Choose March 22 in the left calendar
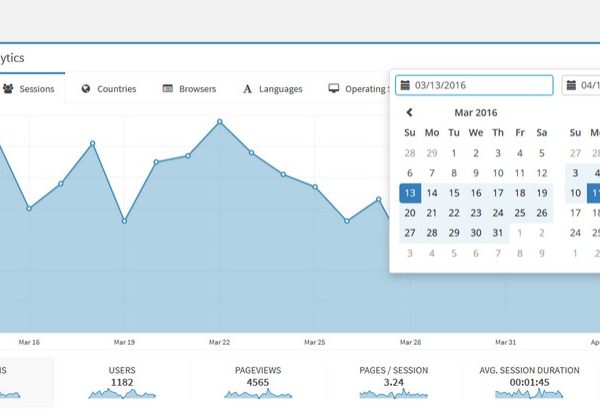 [454, 213]
